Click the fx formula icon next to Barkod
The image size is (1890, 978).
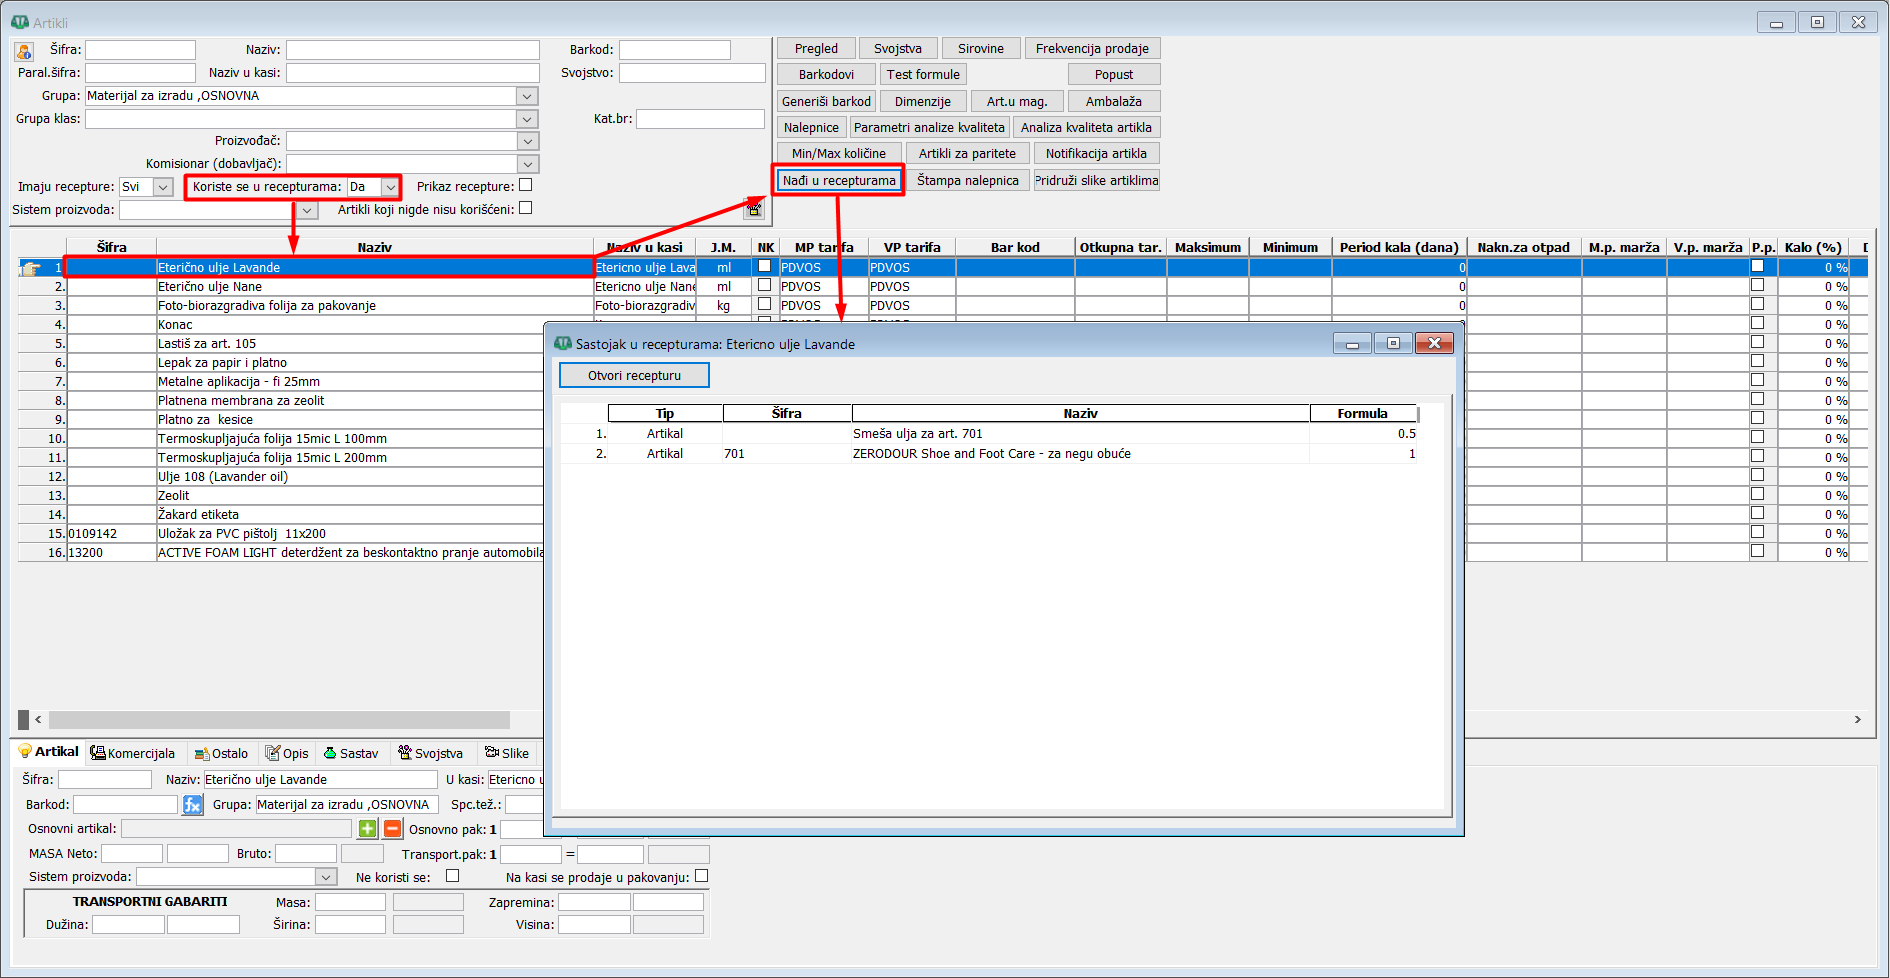193,805
